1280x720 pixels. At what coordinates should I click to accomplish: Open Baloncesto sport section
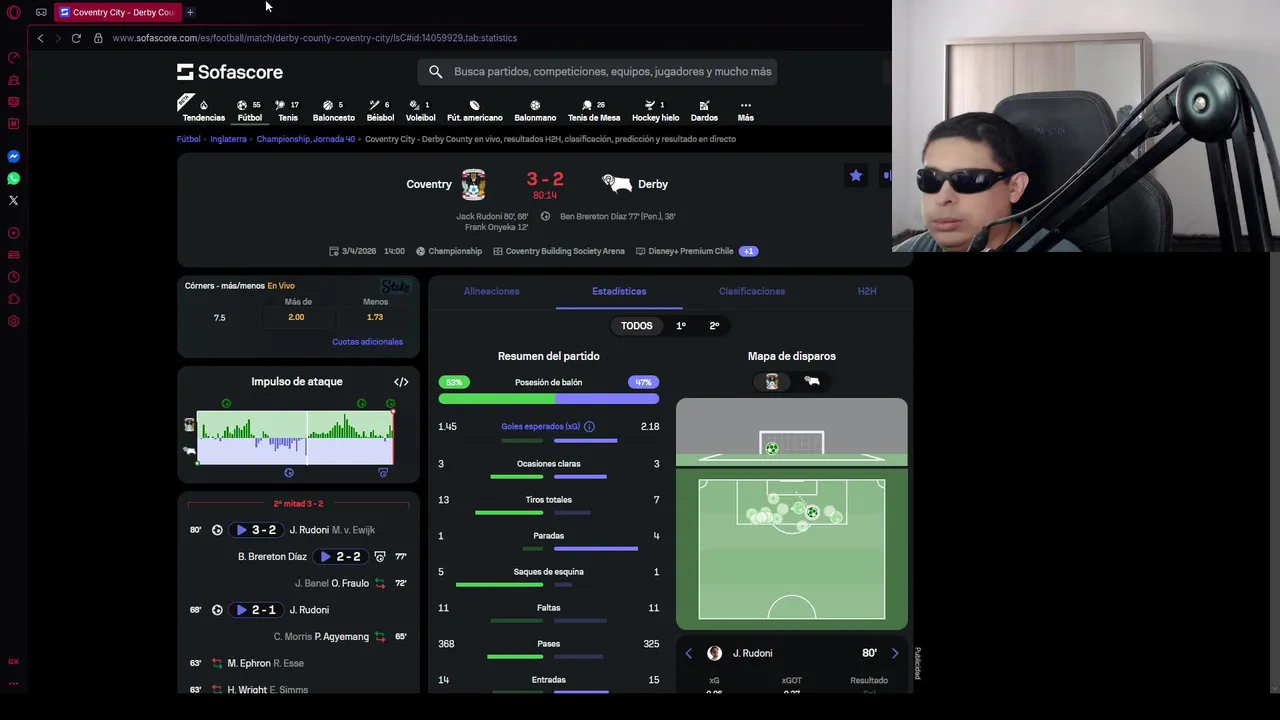click(334, 110)
